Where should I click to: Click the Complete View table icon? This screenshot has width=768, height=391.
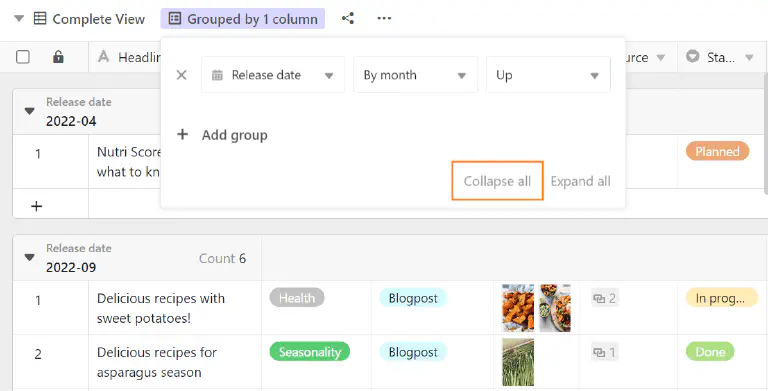click(40, 19)
